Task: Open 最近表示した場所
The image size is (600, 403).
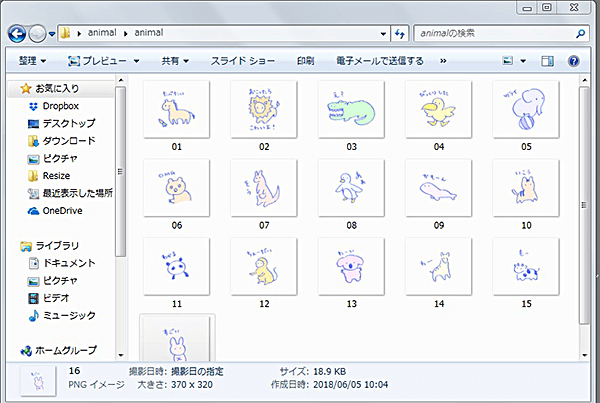Action: (78, 193)
